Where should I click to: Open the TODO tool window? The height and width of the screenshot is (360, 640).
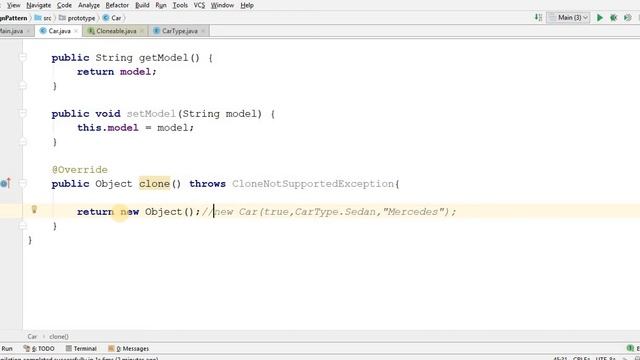point(39,349)
